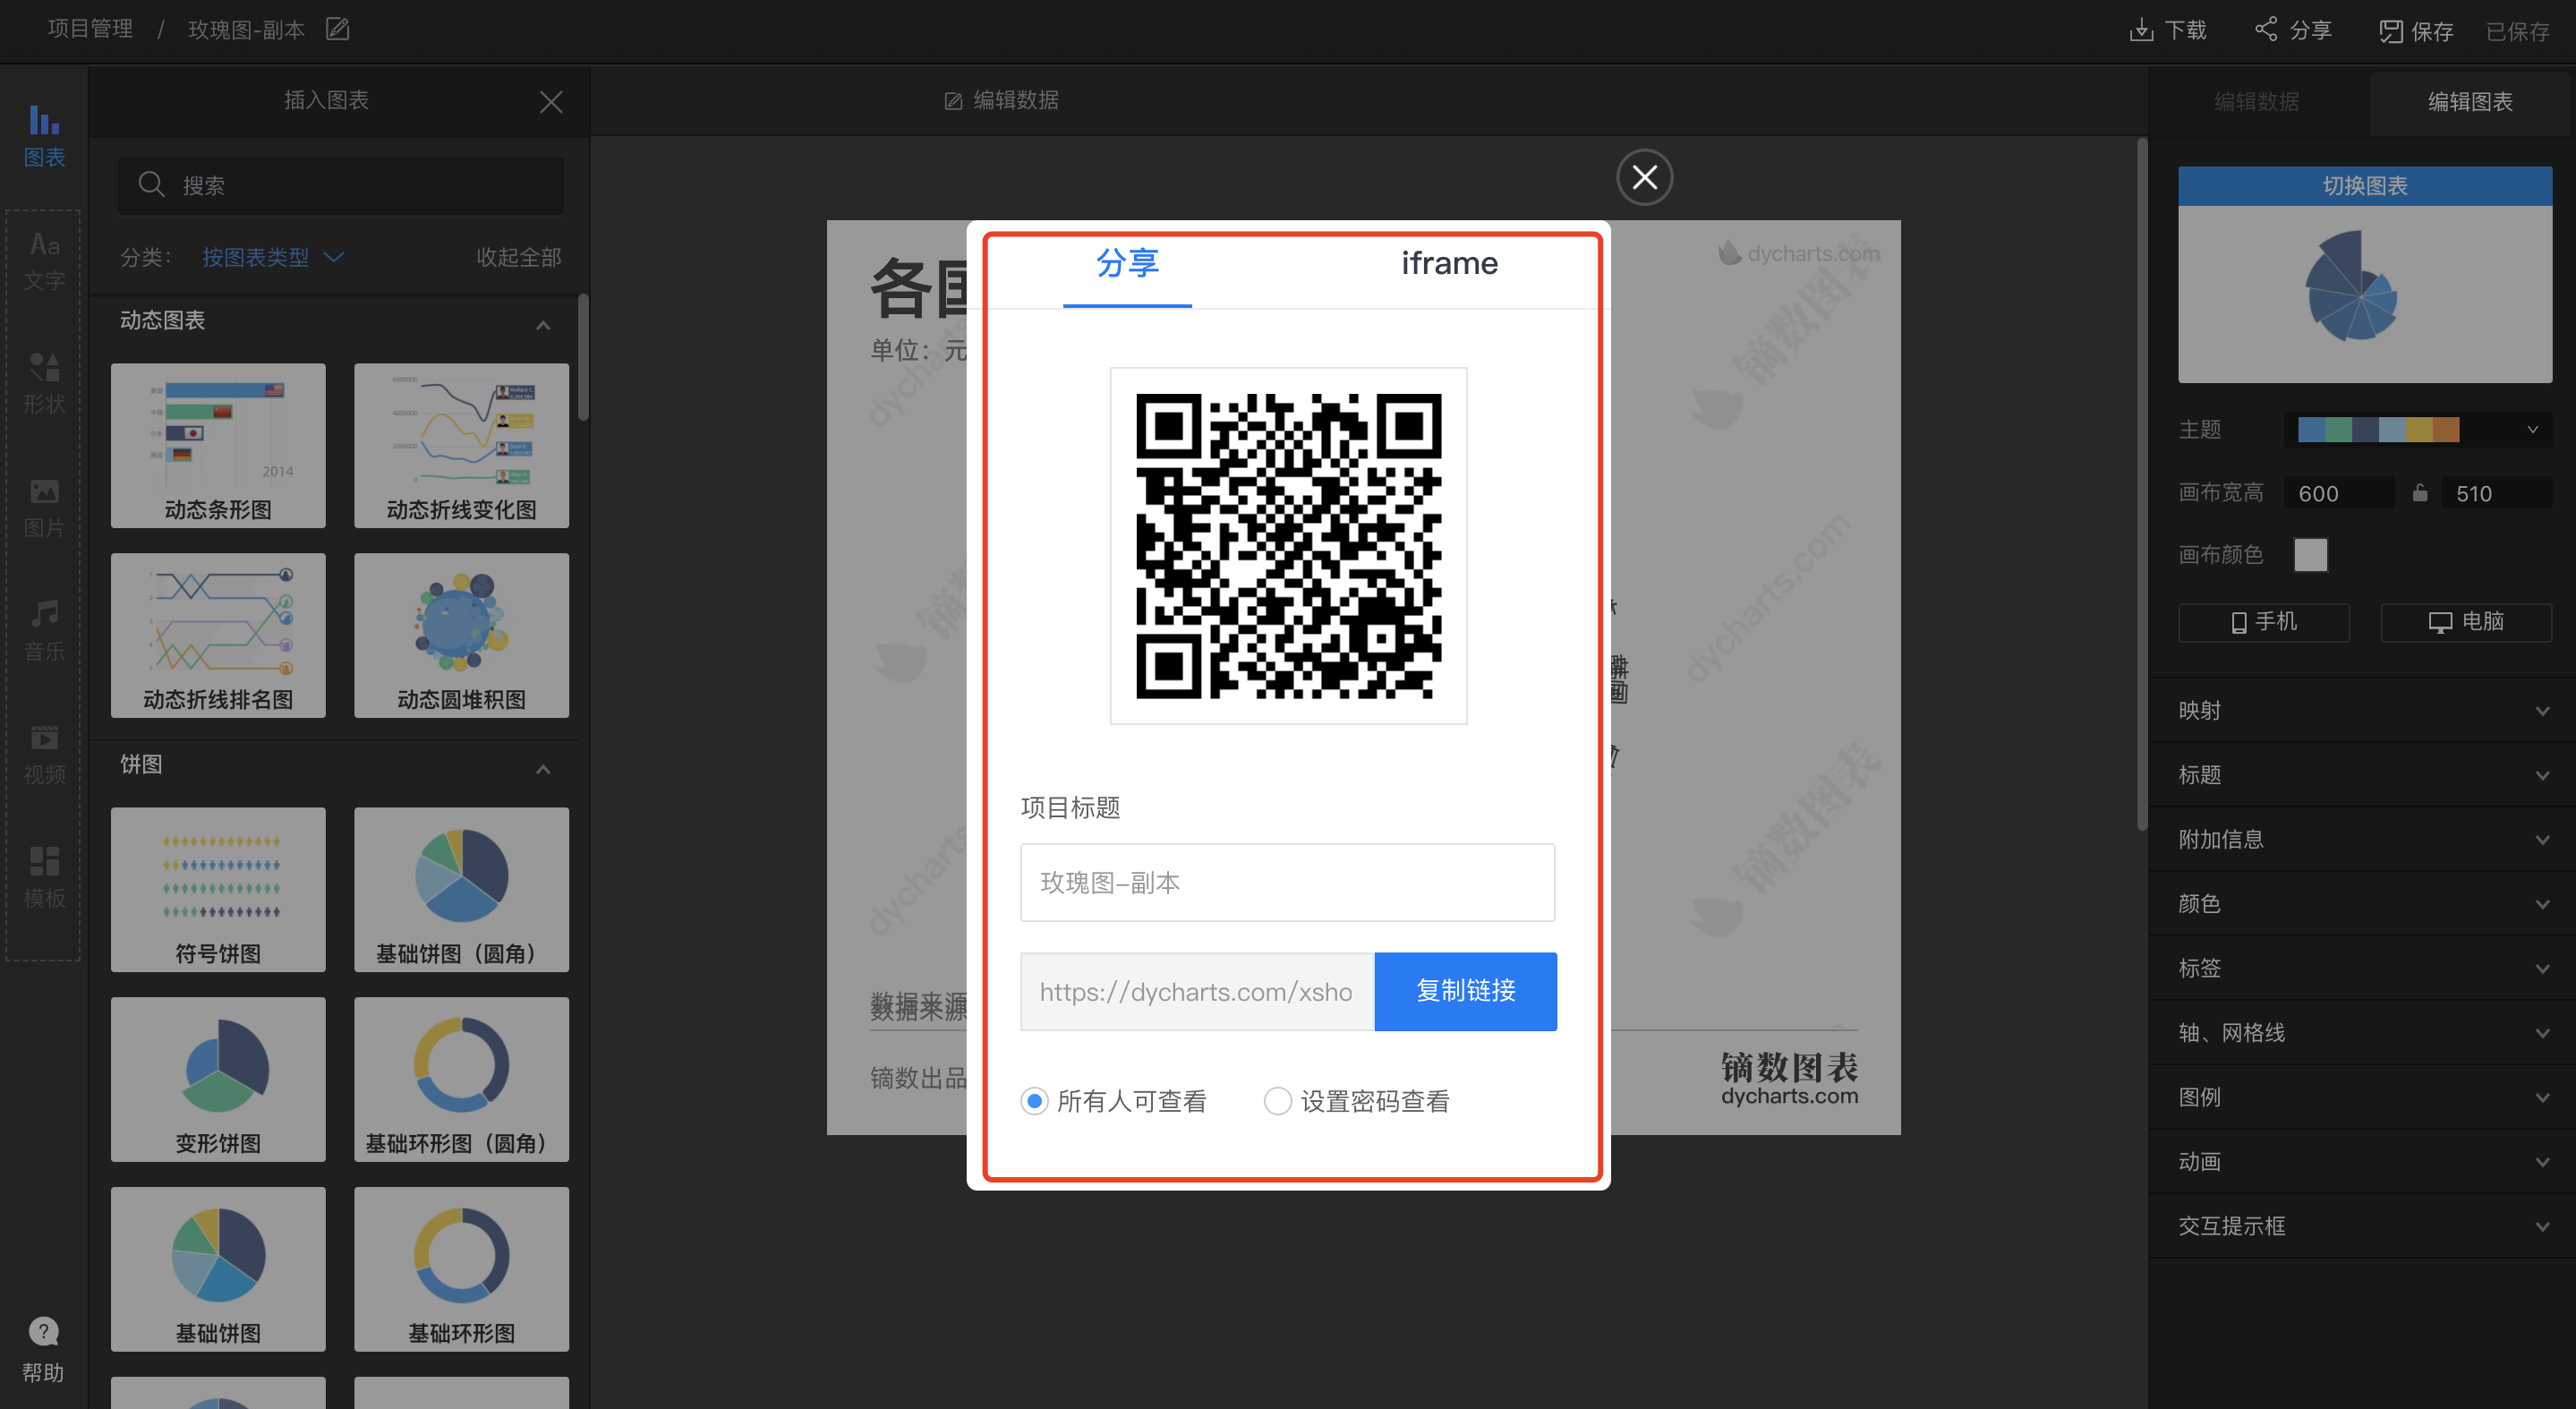Click the canvas height 510 field
Image resolution: width=2576 pixels, height=1409 pixels.
coord(2495,493)
